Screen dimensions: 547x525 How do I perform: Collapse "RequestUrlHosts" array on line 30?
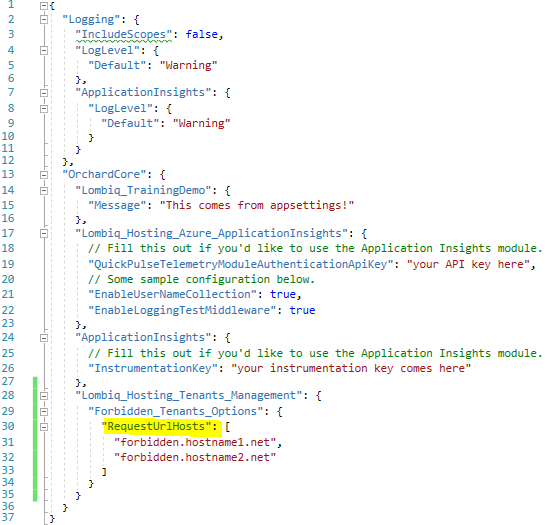pyautogui.click(x=44, y=427)
